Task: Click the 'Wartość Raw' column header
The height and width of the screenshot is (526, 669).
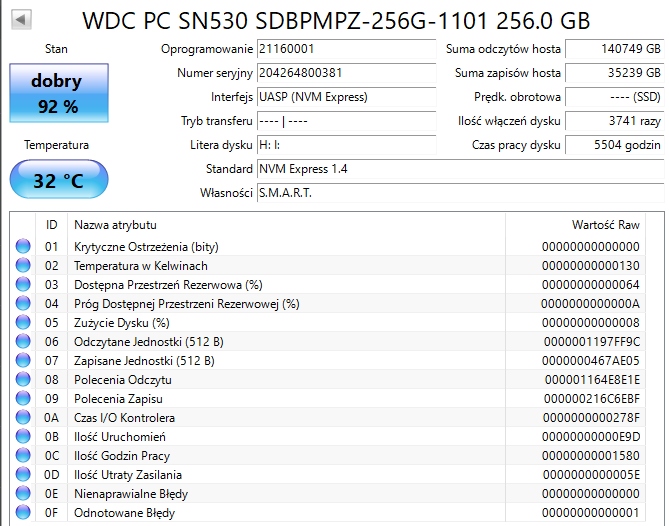Action: point(575,225)
